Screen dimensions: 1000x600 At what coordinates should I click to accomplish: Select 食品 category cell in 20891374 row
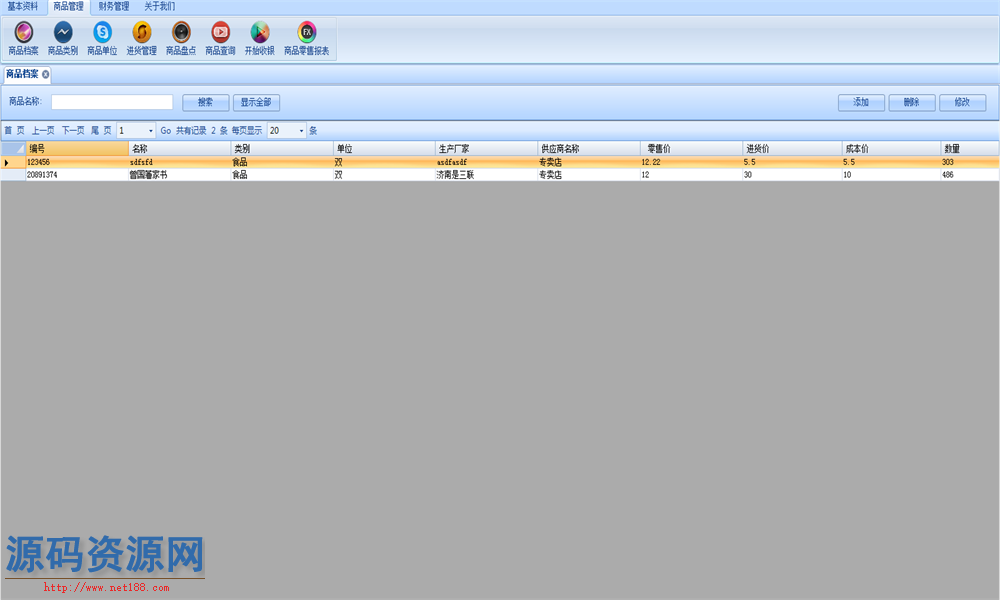point(283,175)
